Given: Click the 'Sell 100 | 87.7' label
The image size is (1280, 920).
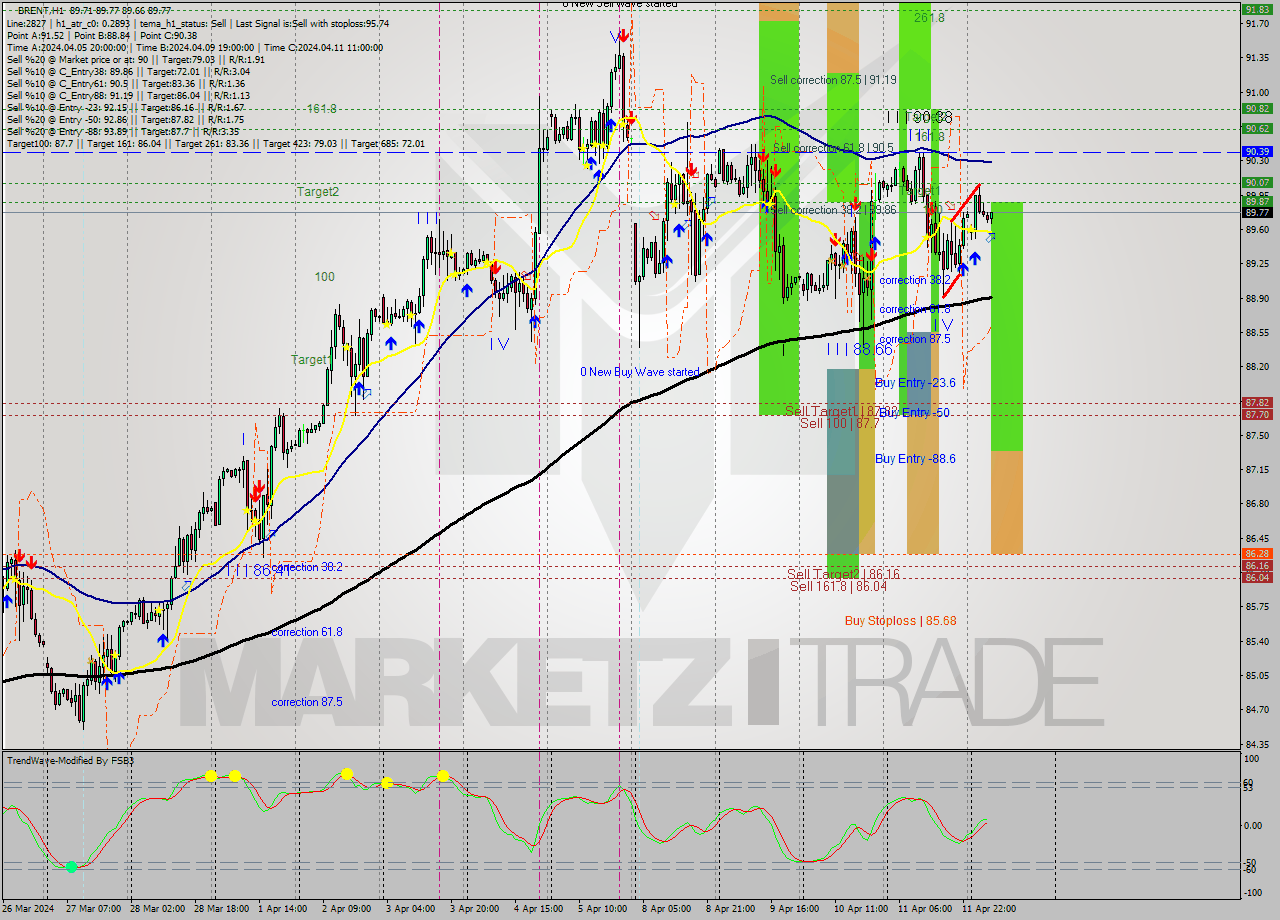Looking at the screenshot, I should tap(839, 424).
